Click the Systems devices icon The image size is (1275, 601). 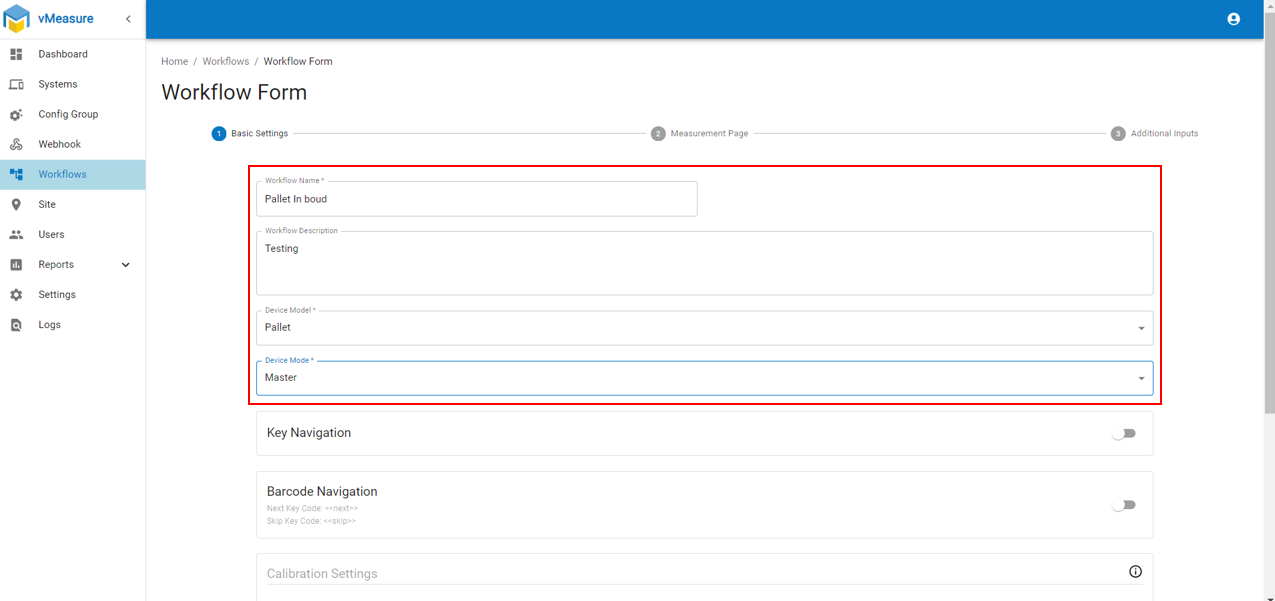16,84
